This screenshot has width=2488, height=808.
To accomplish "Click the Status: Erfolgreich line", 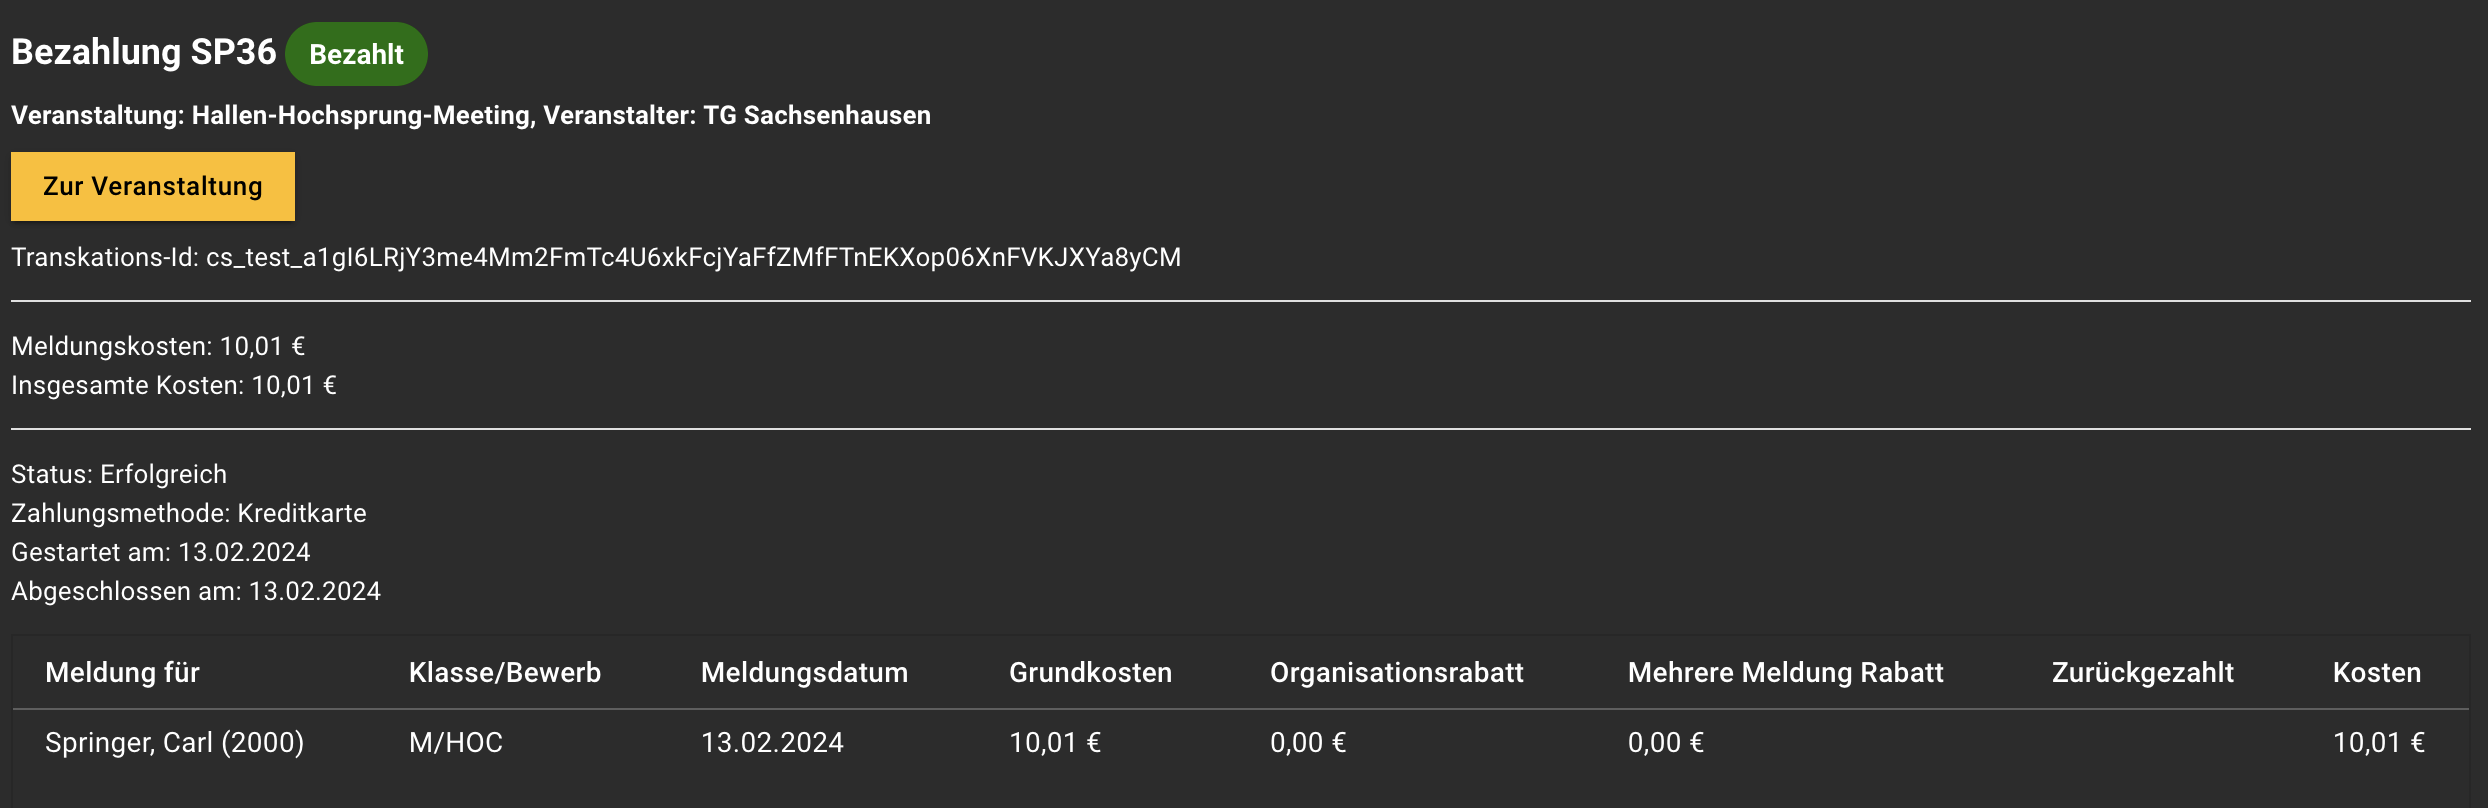I will click(119, 474).
